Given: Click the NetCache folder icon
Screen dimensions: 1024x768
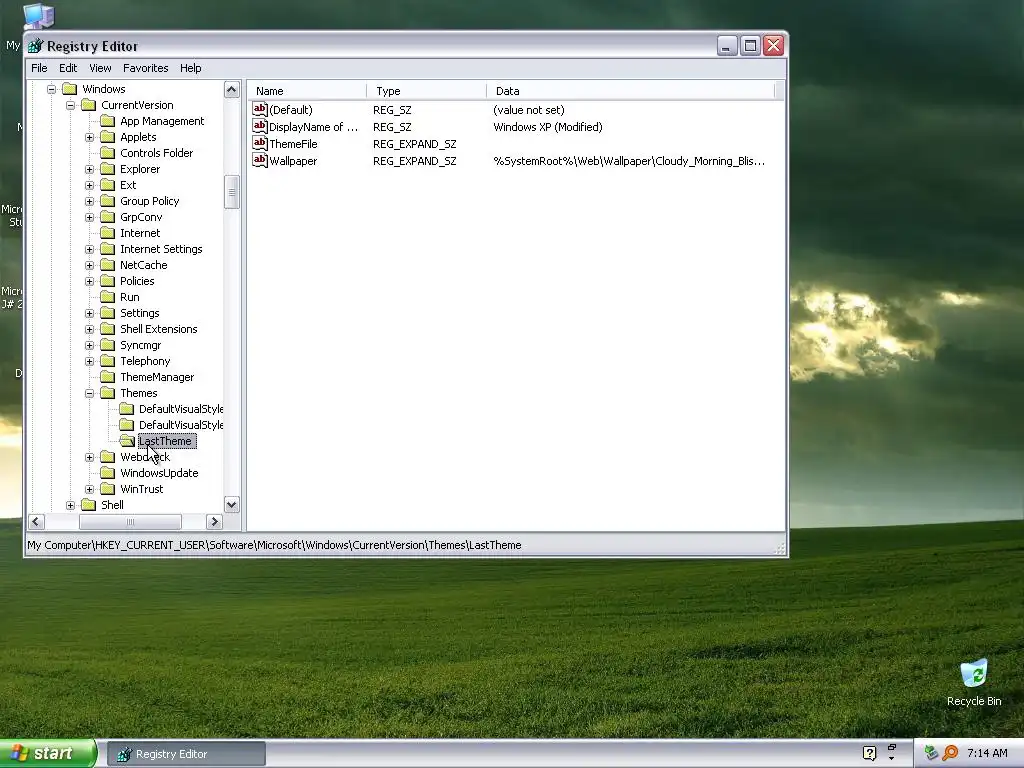Looking at the screenshot, I should [x=107, y=265].
